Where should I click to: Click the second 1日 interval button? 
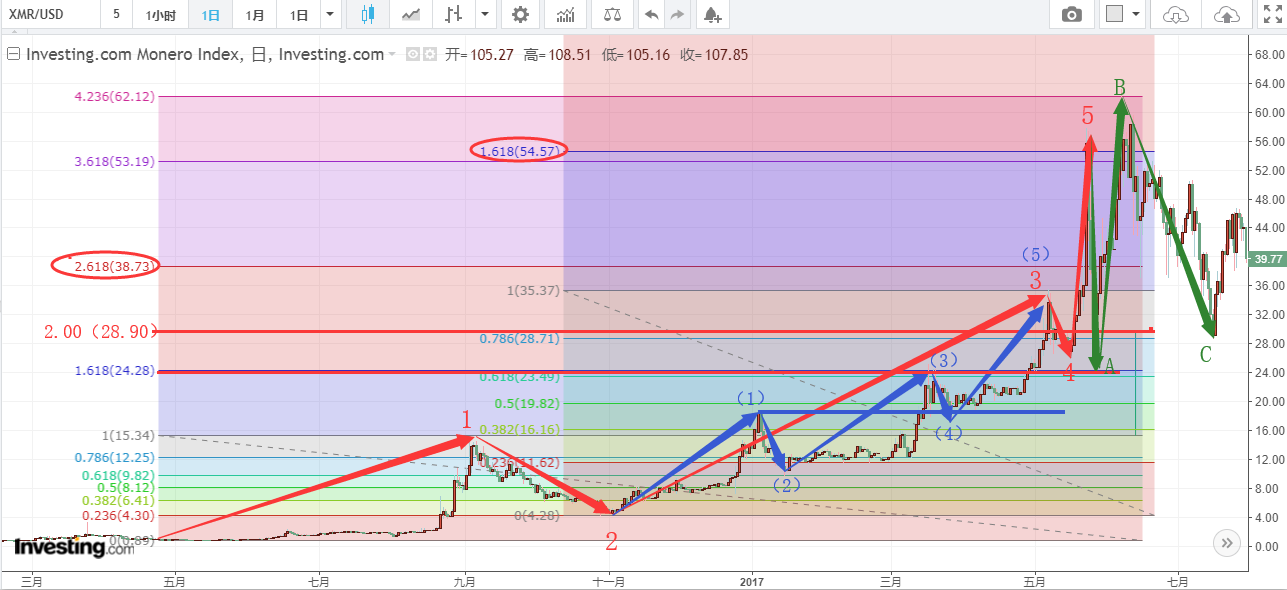point(299,15)
